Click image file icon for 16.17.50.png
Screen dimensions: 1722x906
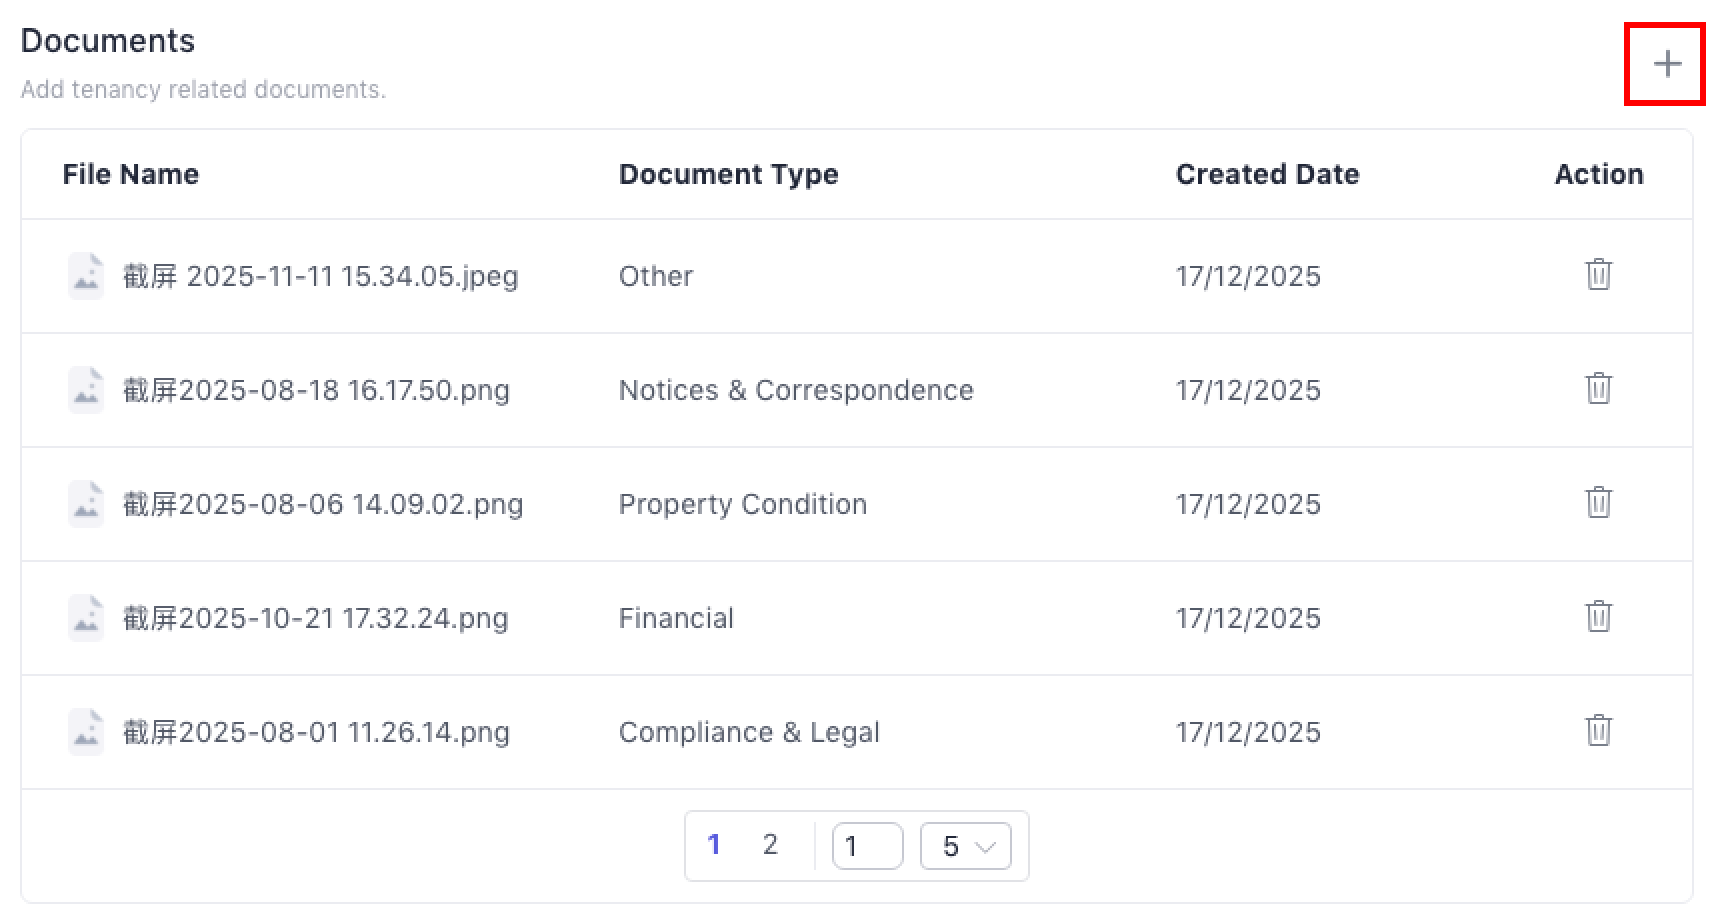click(x=86, y=390)
